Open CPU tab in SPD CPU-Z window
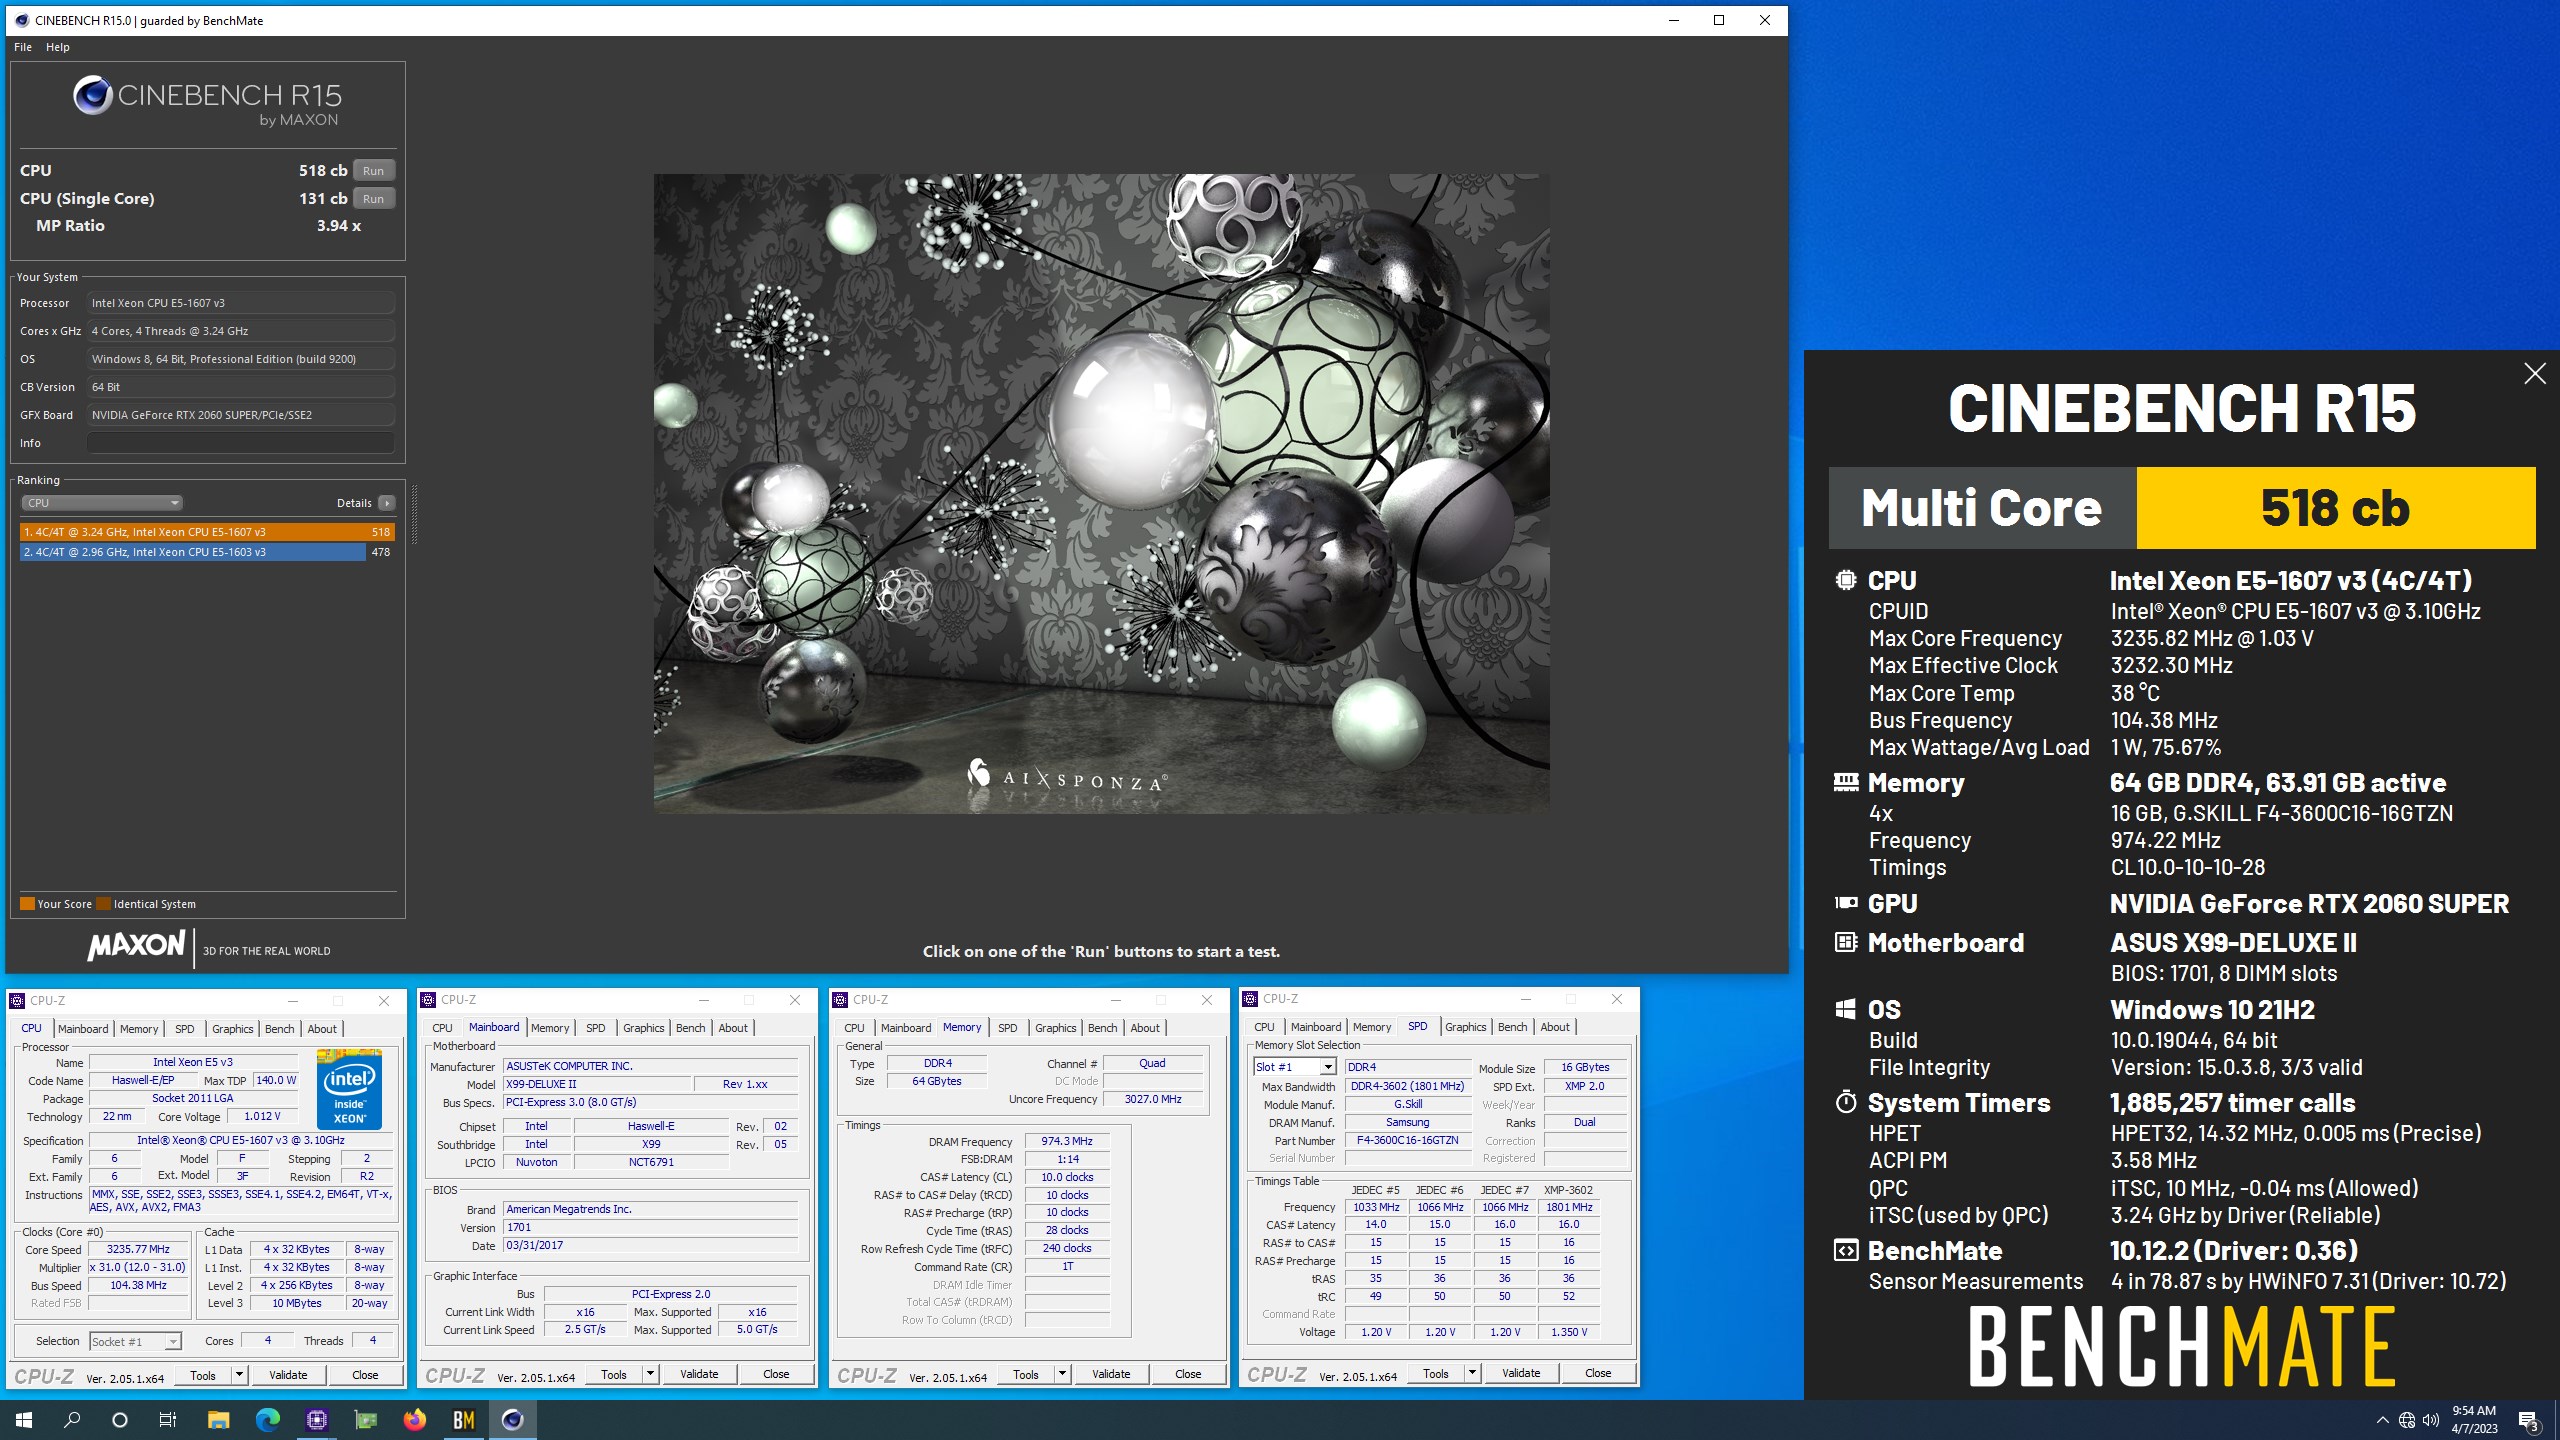Image resolution: width=2560 pixels, height=1440 pixels. [1264, 1027]
